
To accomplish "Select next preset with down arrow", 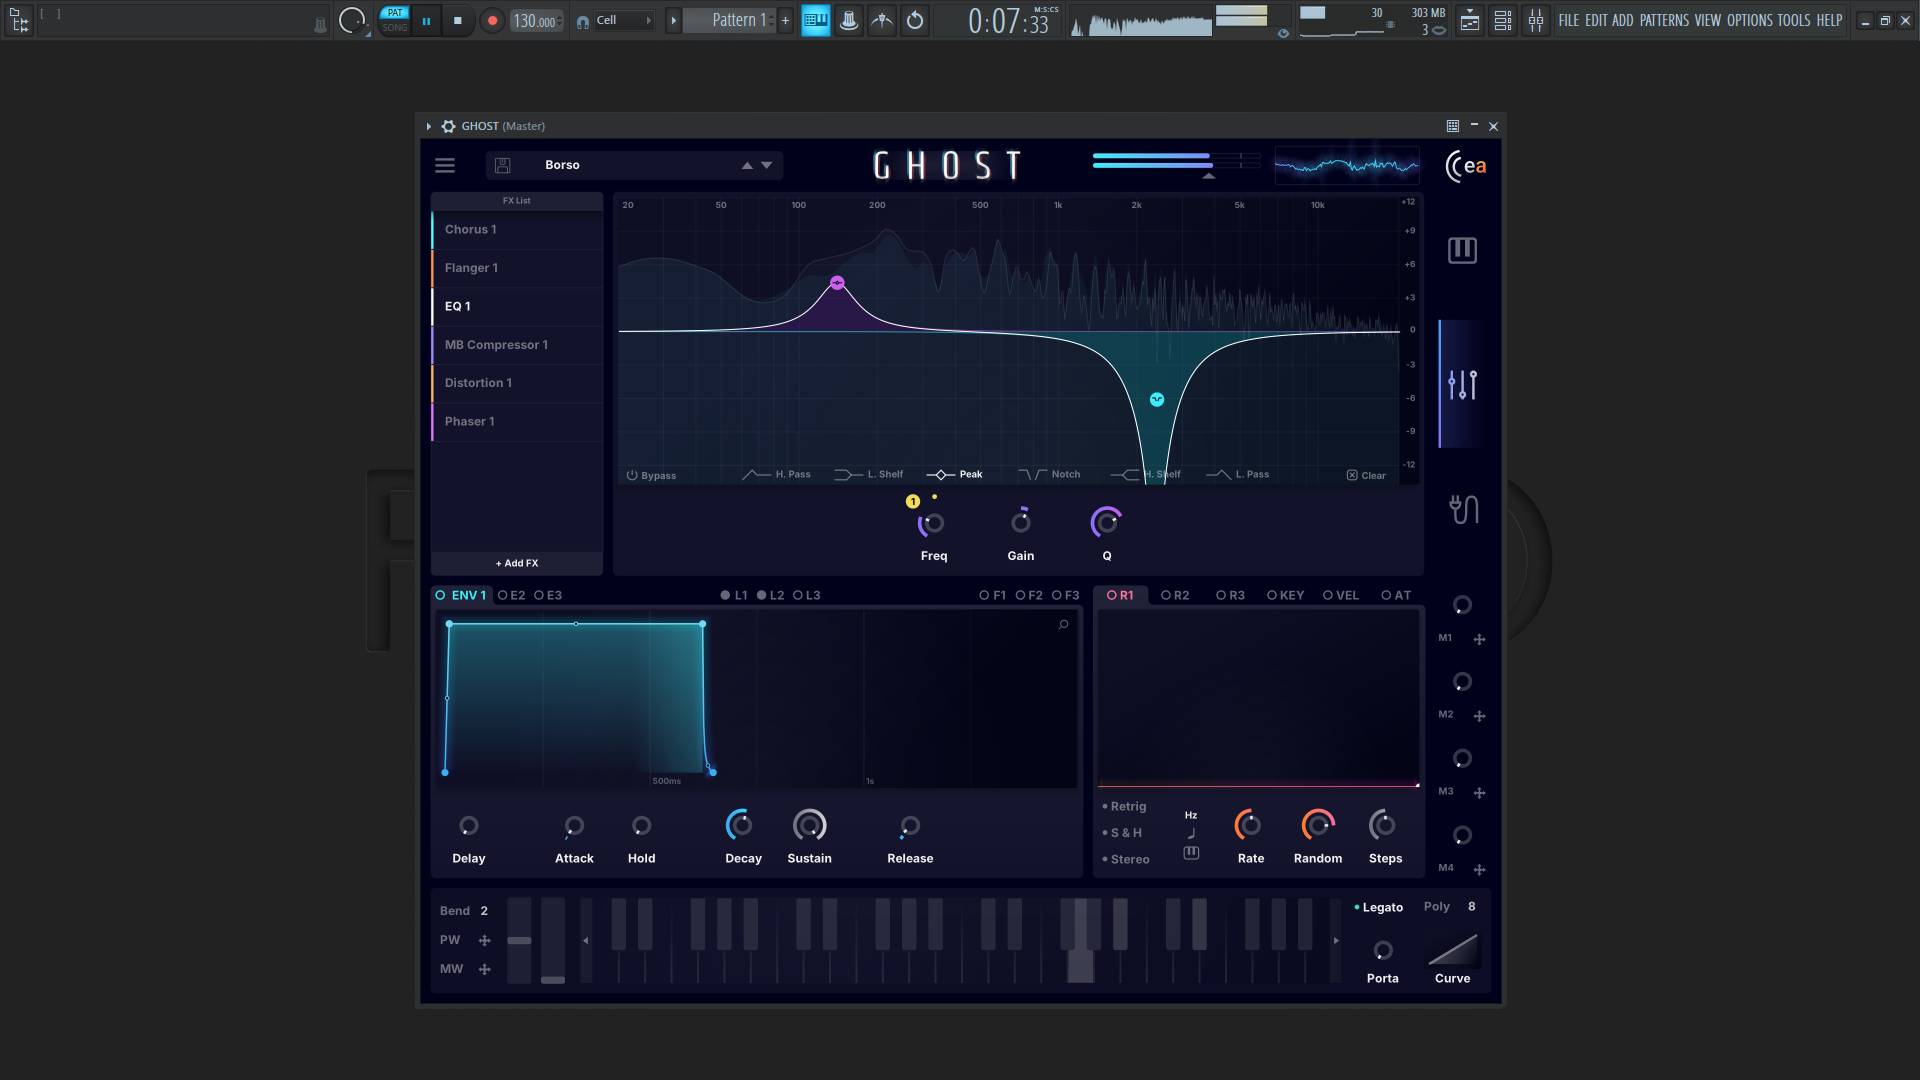I will click(767, 166).
